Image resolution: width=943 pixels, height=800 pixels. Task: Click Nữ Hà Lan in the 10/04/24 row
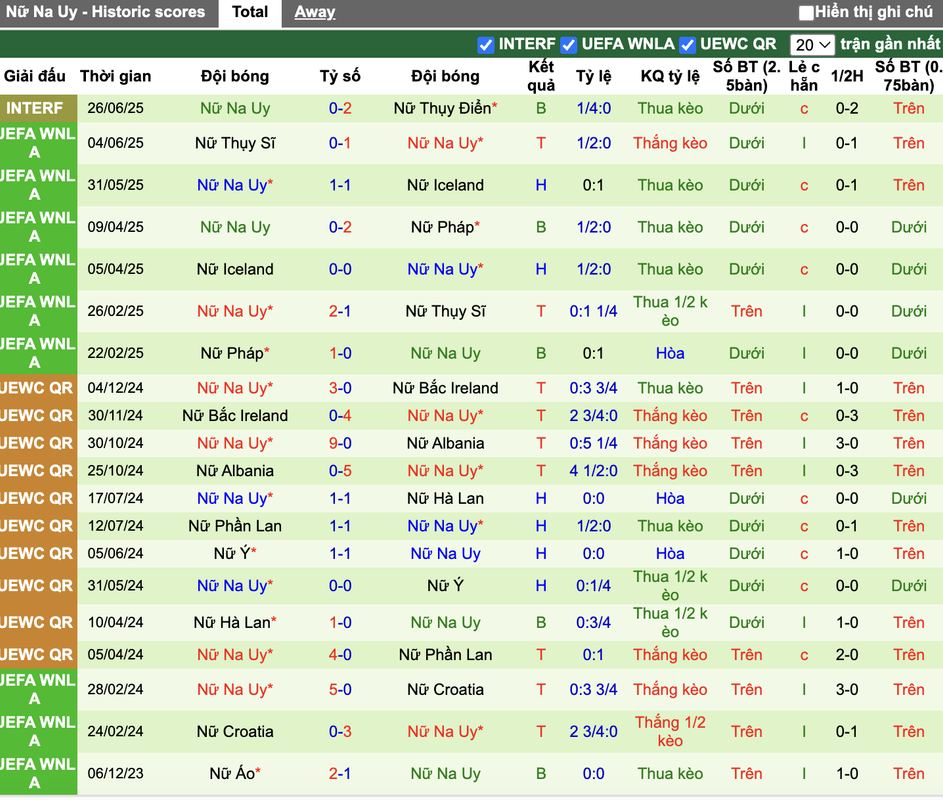235,623
